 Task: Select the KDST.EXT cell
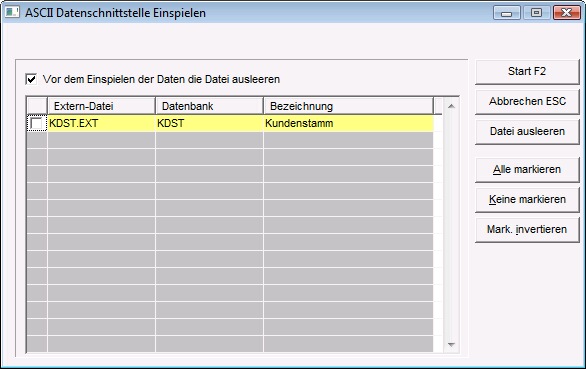101,123
